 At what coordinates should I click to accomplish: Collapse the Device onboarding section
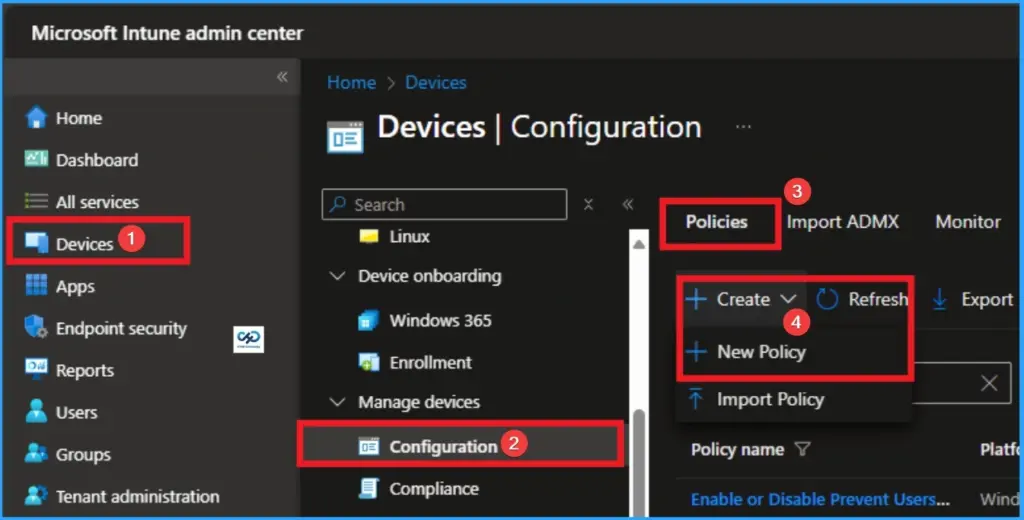click(x=338, y=276)
